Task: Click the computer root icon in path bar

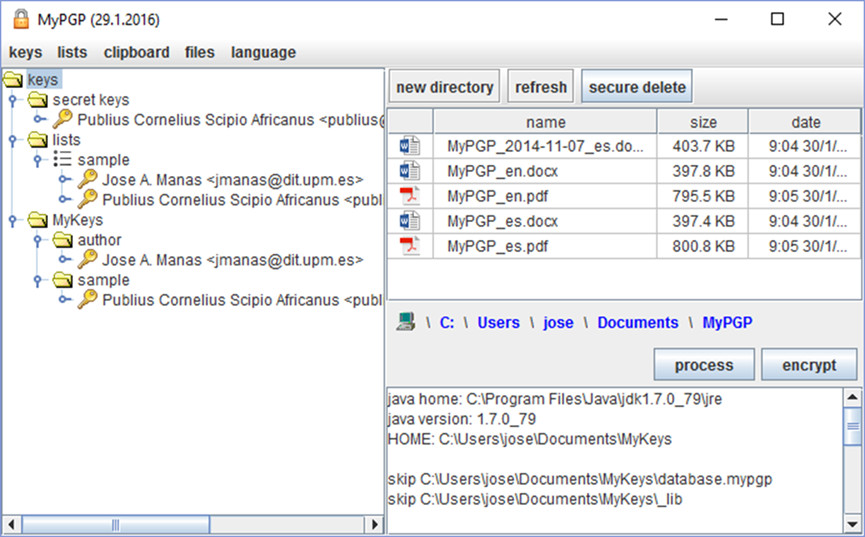Action: (406, 322)
